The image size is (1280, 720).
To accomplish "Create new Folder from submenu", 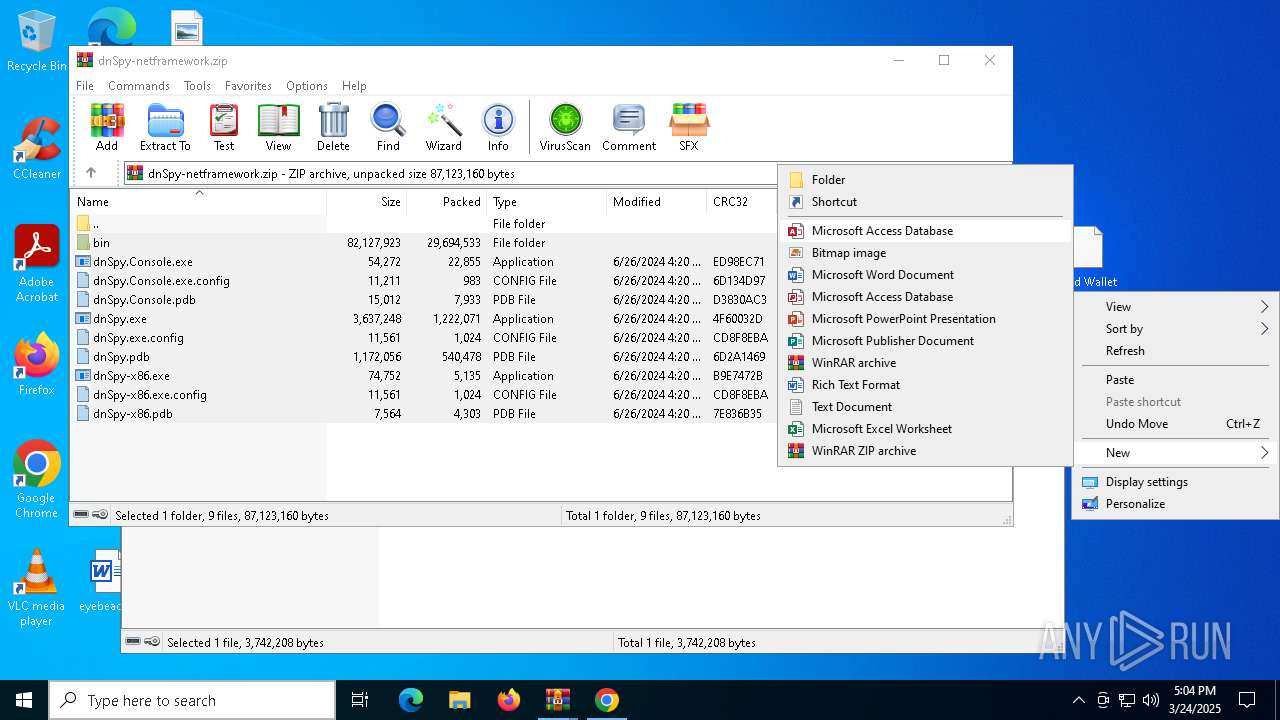I will pyautogui.click(x=925, y=180).
